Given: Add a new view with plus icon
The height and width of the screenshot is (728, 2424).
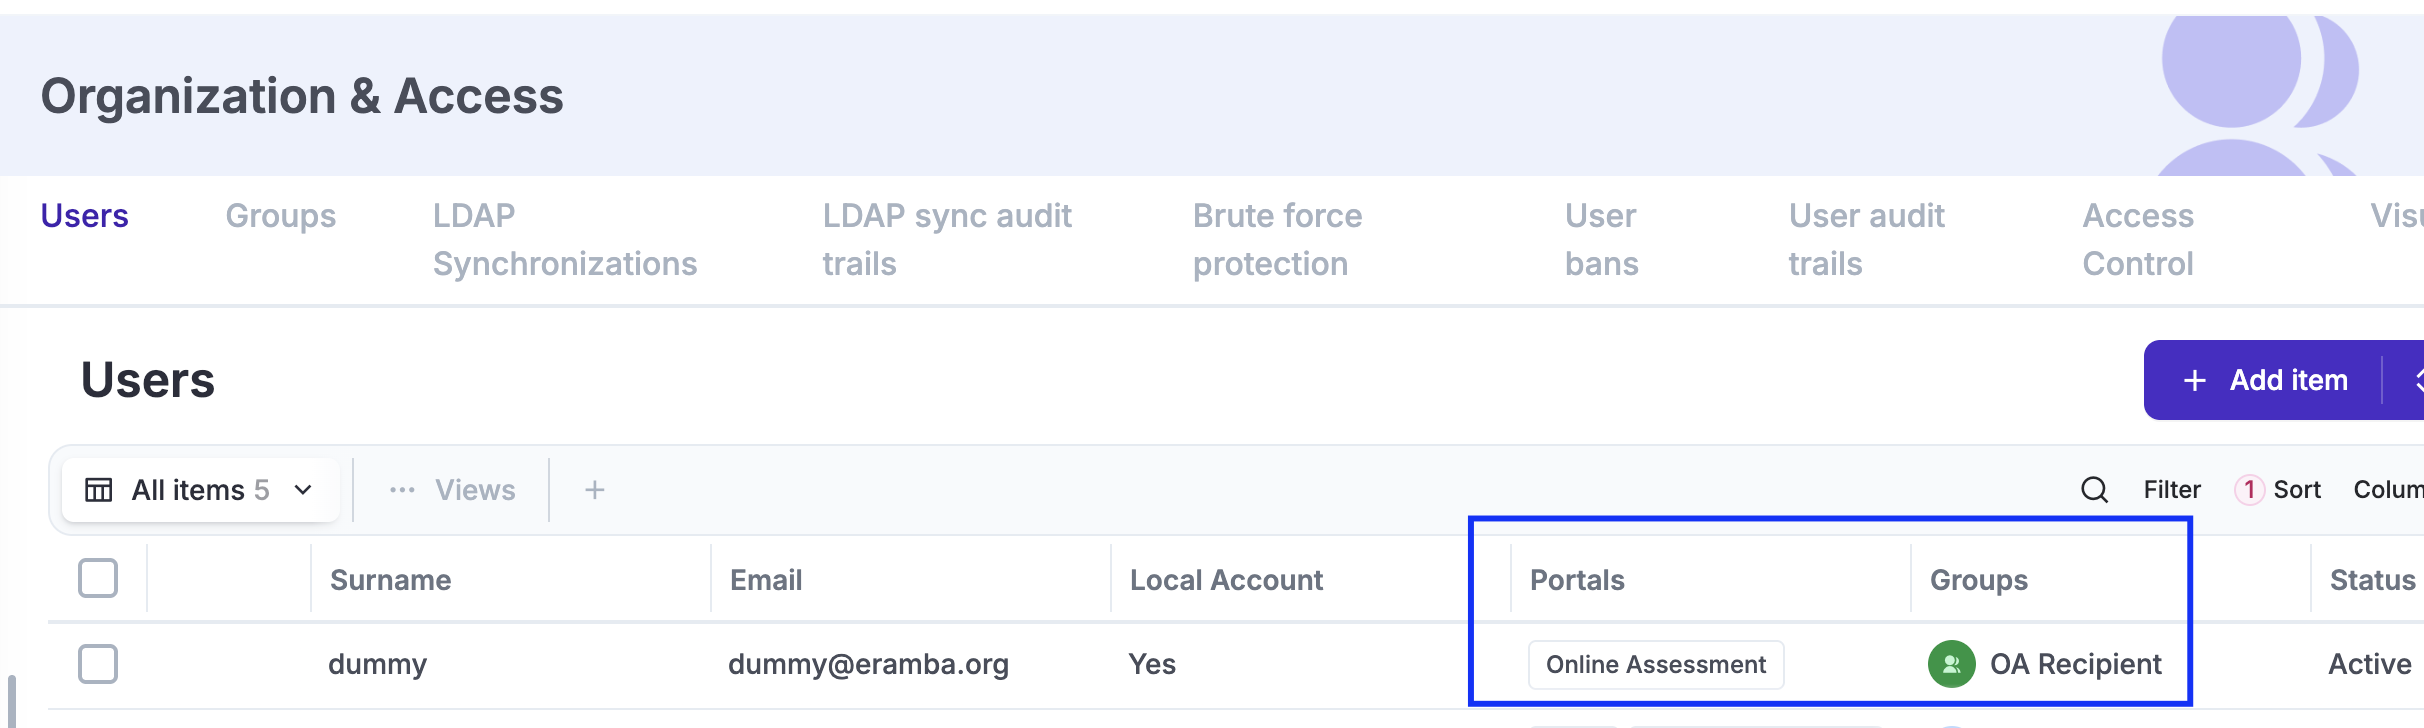Looking at the screenshot, I should [595, 490].
